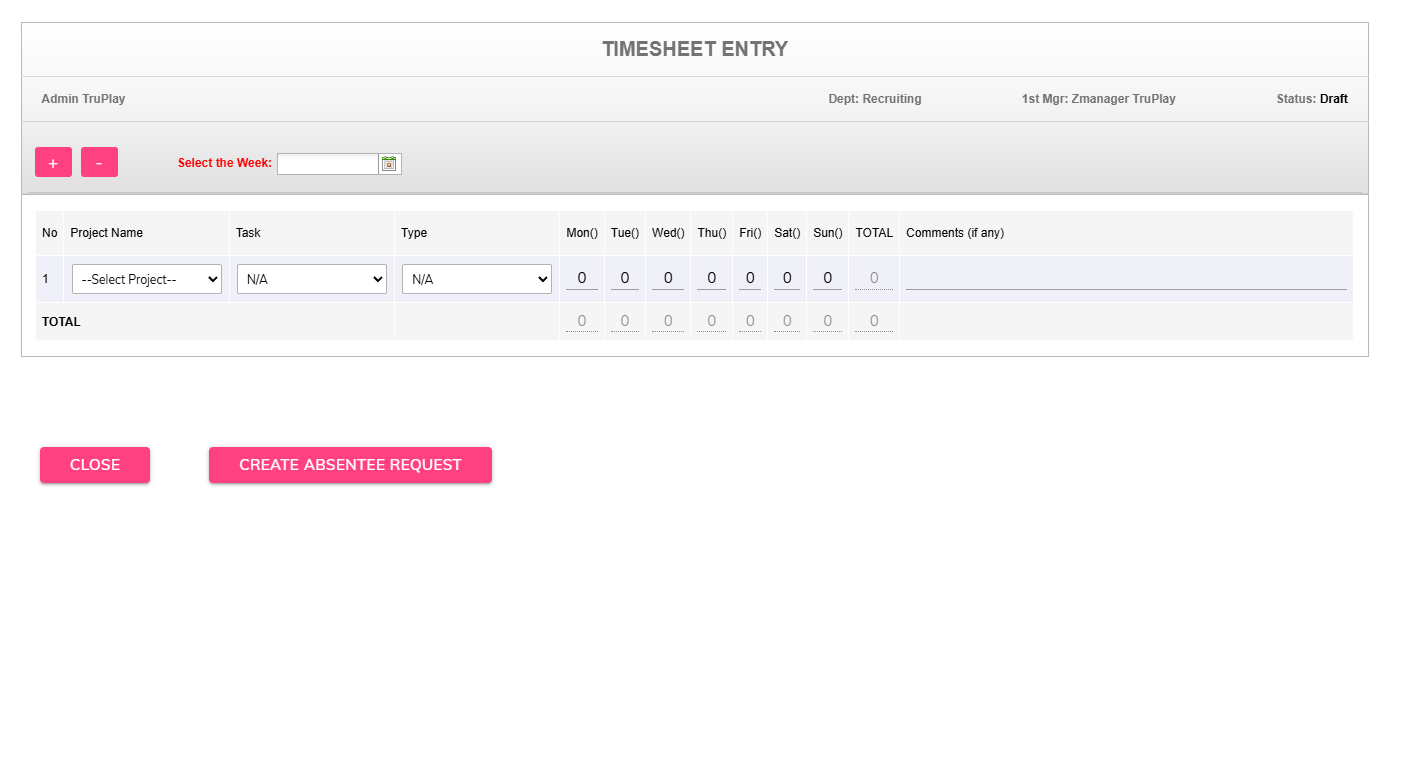The width and height of the screenshot is (1403, 768).
Task: Click the Wednesday hours entry box
Action: pos(667,278)
